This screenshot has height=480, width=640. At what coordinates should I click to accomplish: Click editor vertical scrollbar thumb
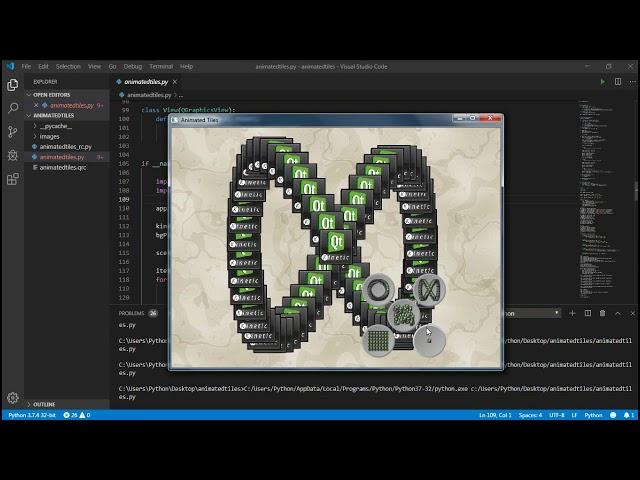coord(636,190)
